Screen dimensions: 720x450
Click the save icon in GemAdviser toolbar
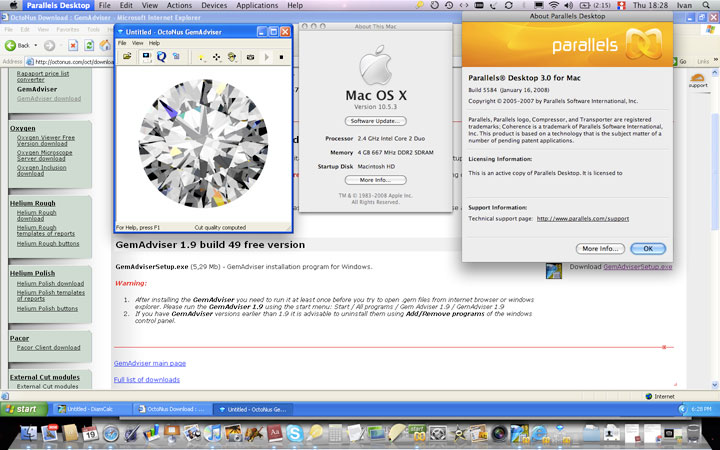pyautogui.click(x=145, y=57)
